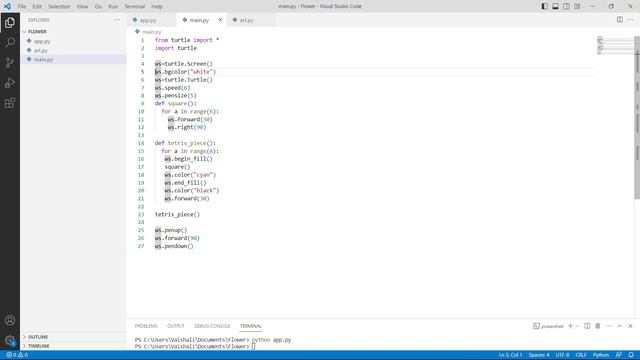Image resolution: width=640 pixels, height=360 pixels.
Task: Open the Terminal menu
Action: click(x=134, y=7)
